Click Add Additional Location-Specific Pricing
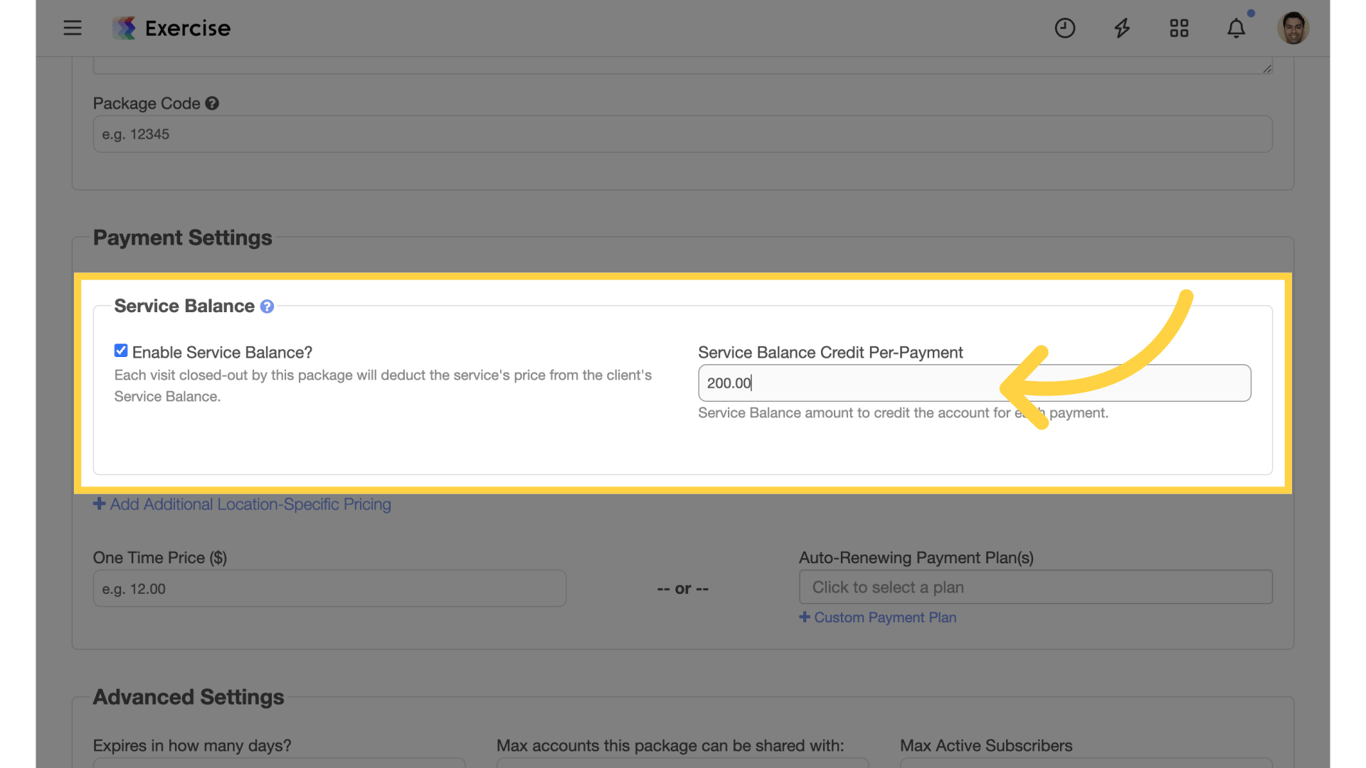This screenshot has width=1366, height=768. click(x=242, y=504)
